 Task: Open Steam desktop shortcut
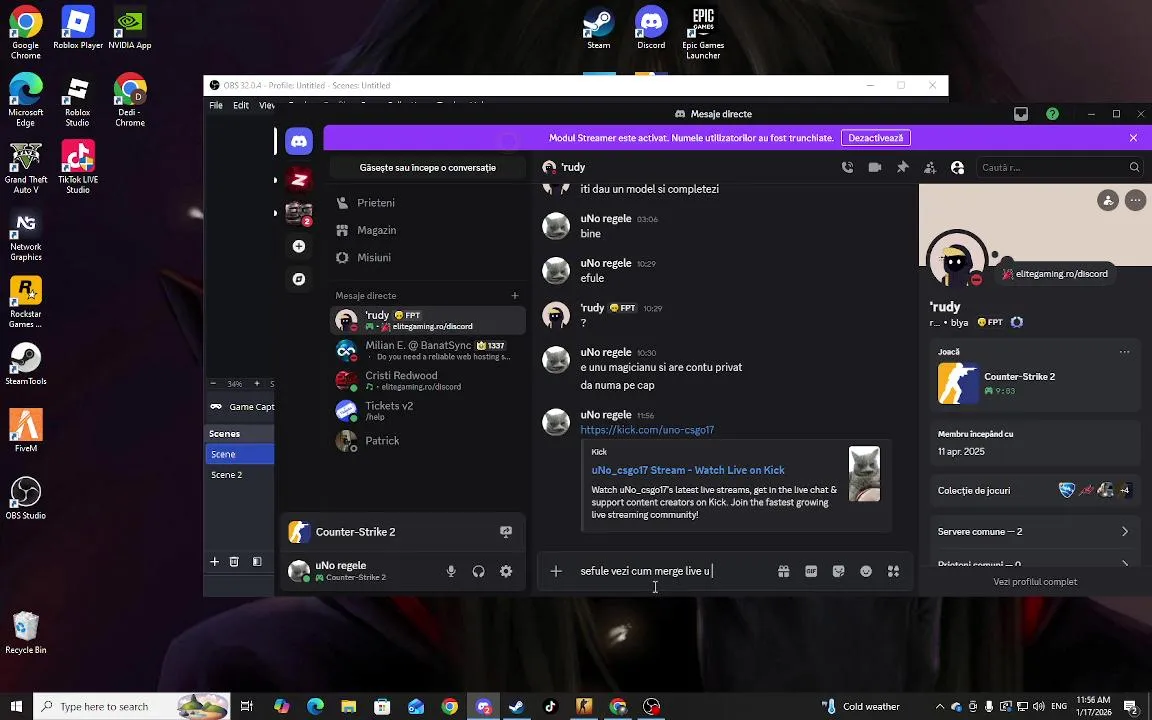[x=599, y=28]
